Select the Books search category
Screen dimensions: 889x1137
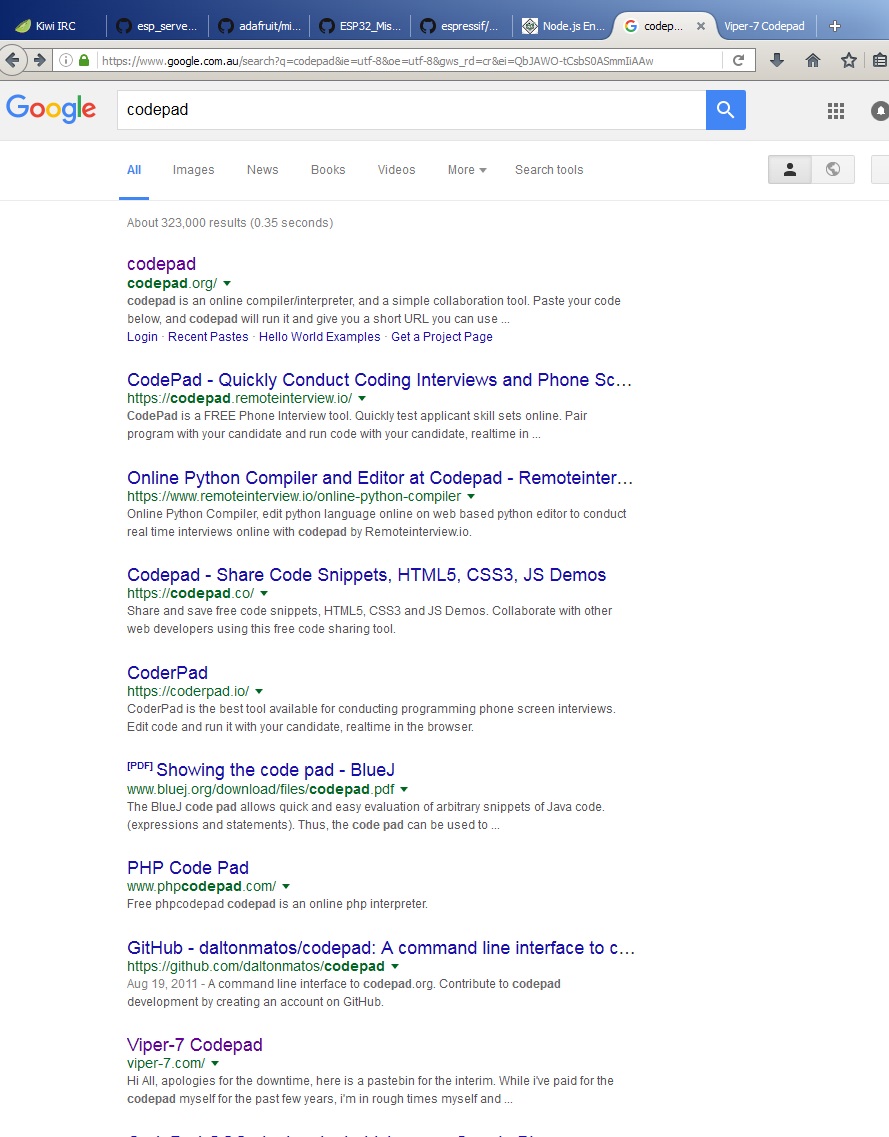coord(328,170)
